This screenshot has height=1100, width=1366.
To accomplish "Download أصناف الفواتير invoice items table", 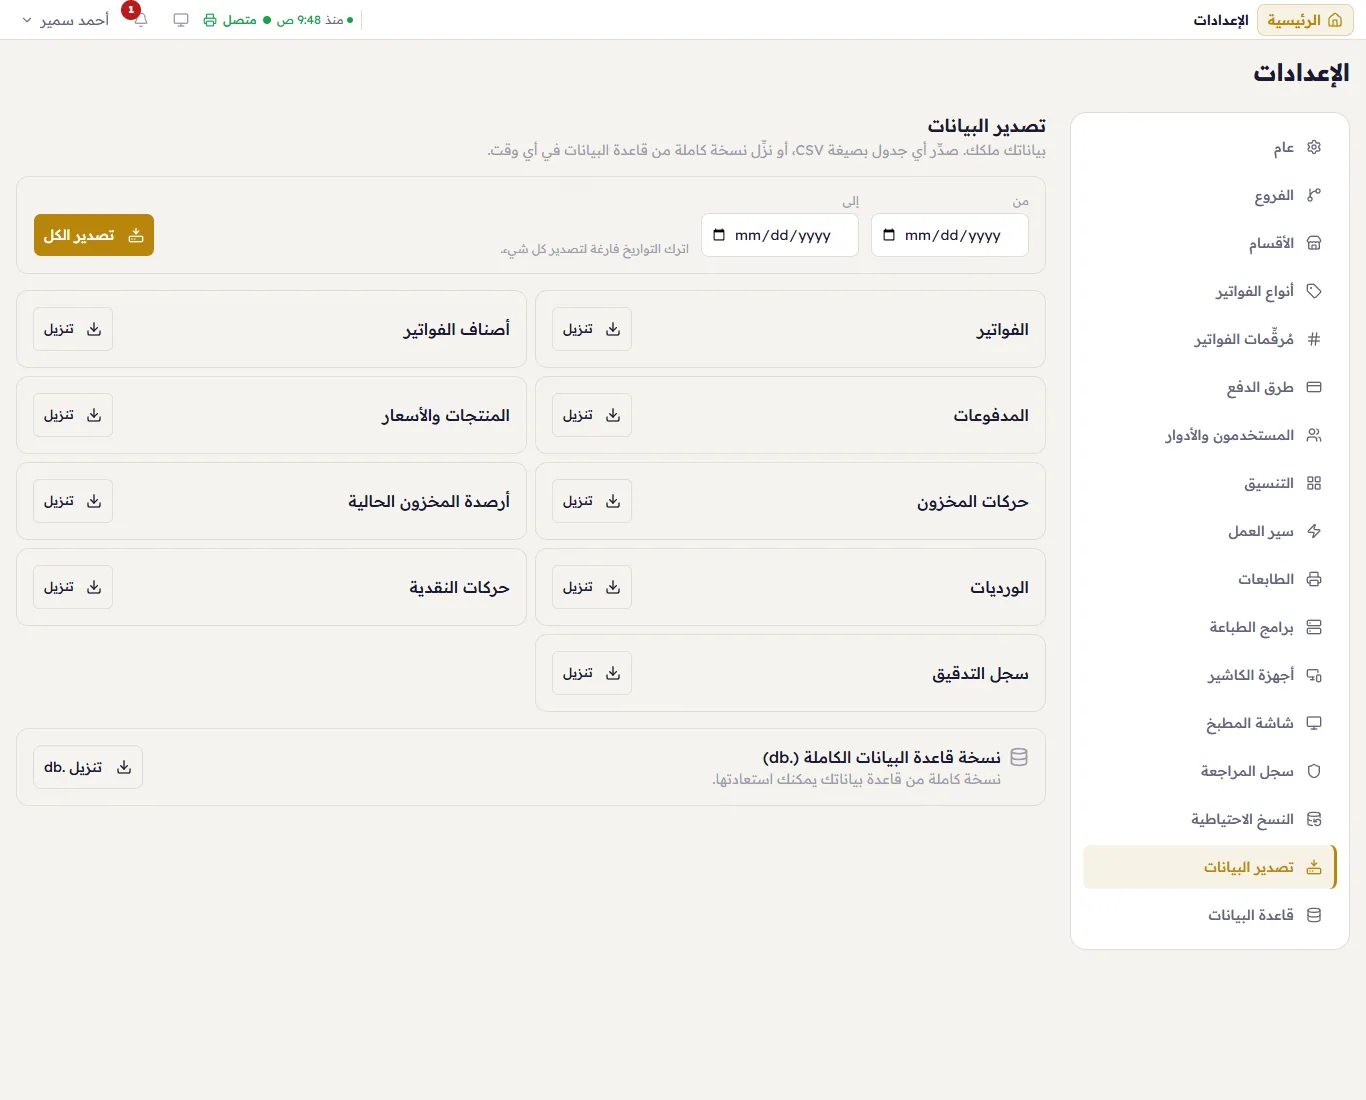I will click(x=73, y=329).
